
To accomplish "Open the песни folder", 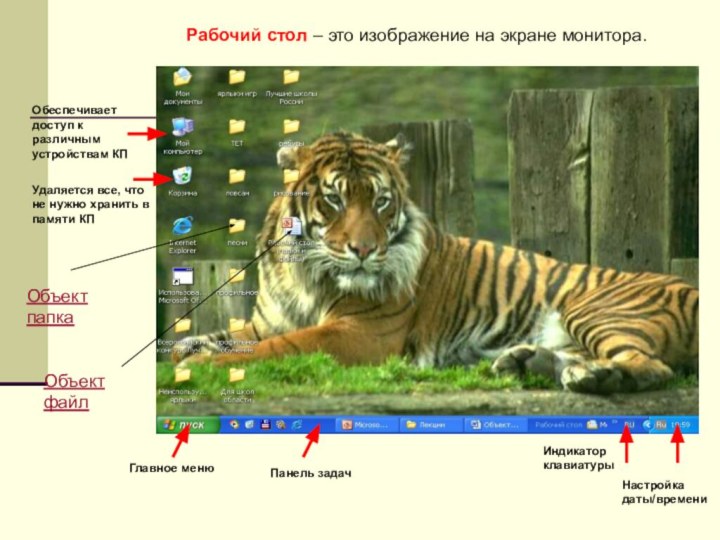I will [237, 226].
